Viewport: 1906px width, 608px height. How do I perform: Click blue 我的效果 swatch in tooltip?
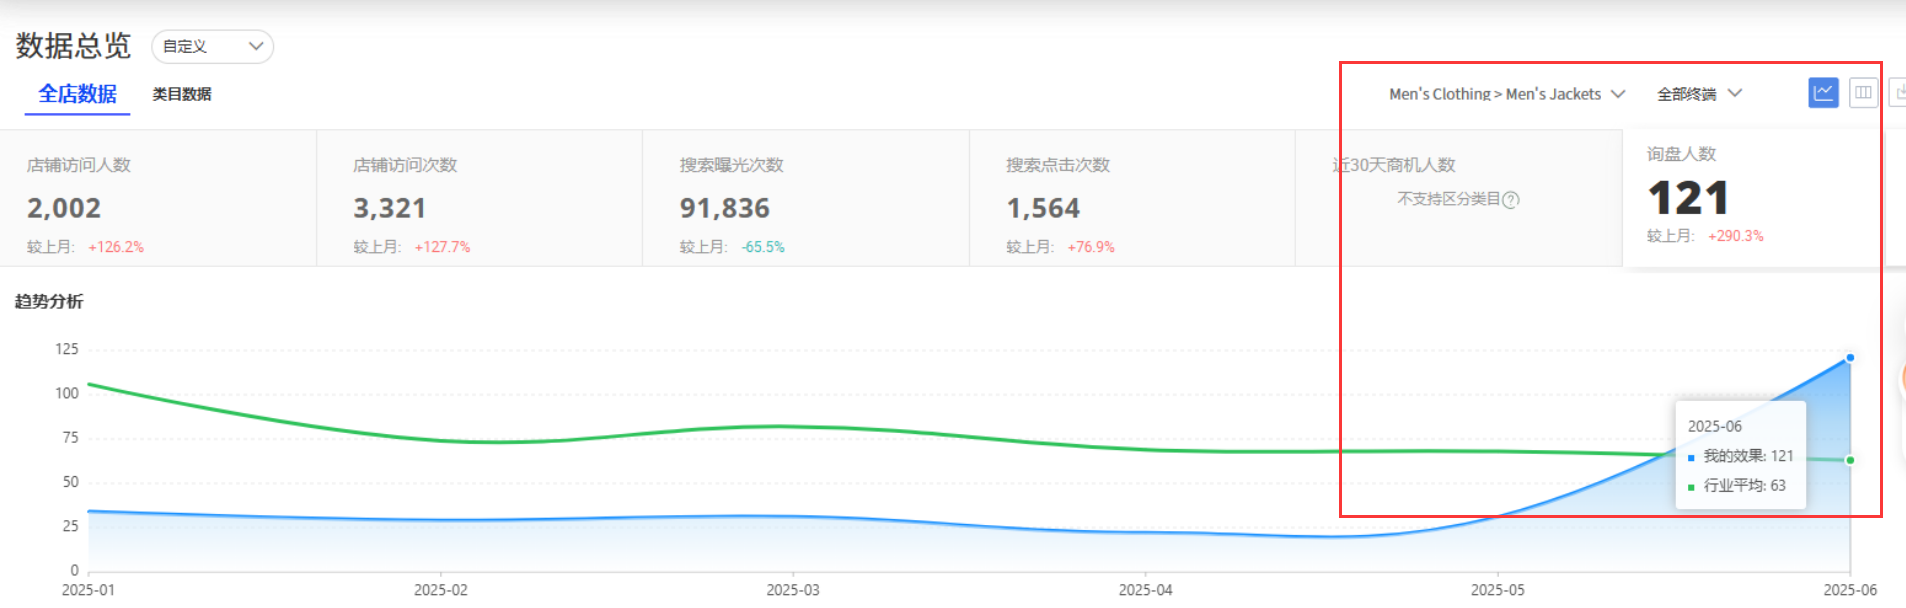coord(1691,457)
